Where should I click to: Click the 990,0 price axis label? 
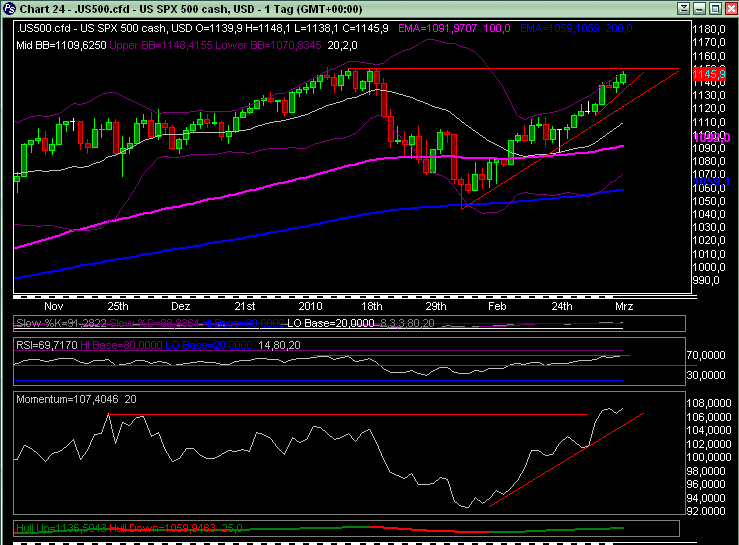click(x=706, y=281)
